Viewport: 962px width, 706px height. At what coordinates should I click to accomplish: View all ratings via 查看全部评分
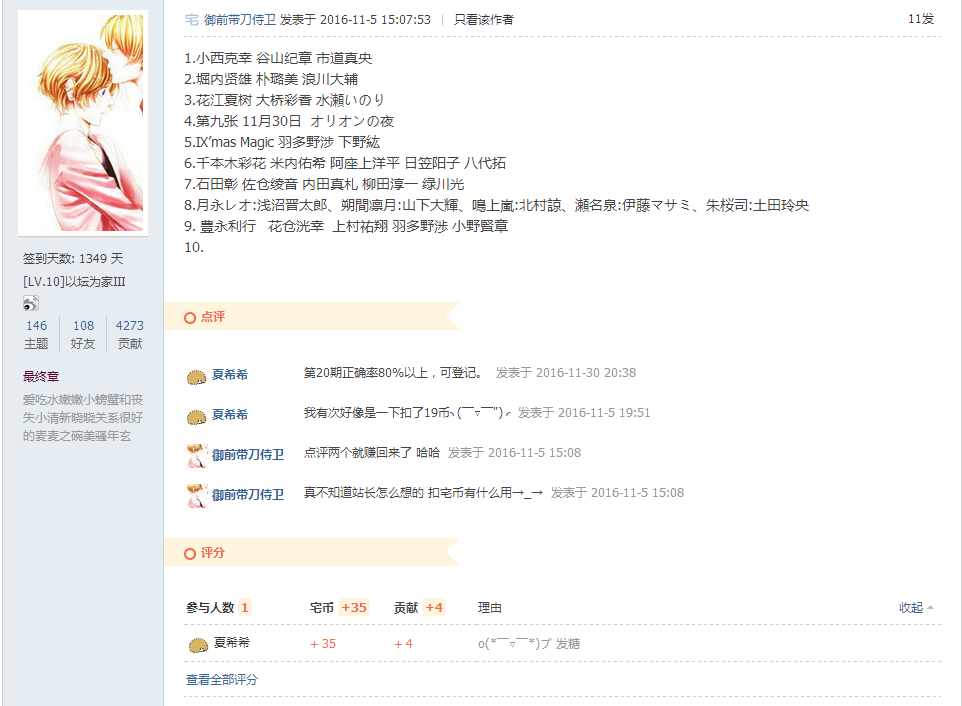222,680
